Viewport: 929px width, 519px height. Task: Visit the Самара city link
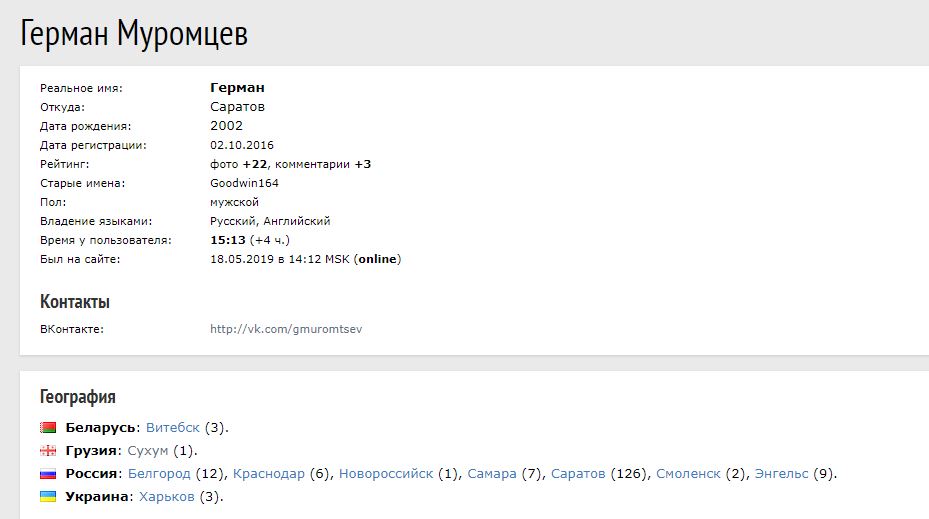pyautogui.click(x=492, y=474)
